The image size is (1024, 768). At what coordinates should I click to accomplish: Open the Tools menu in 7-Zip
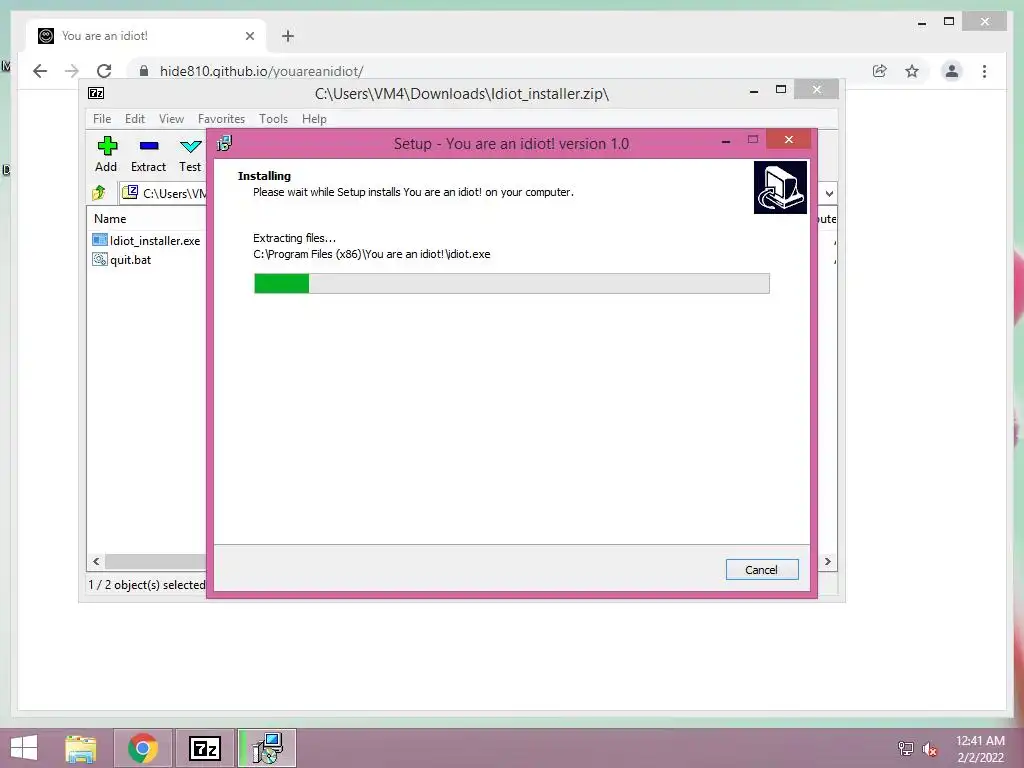tap(273, 119)
